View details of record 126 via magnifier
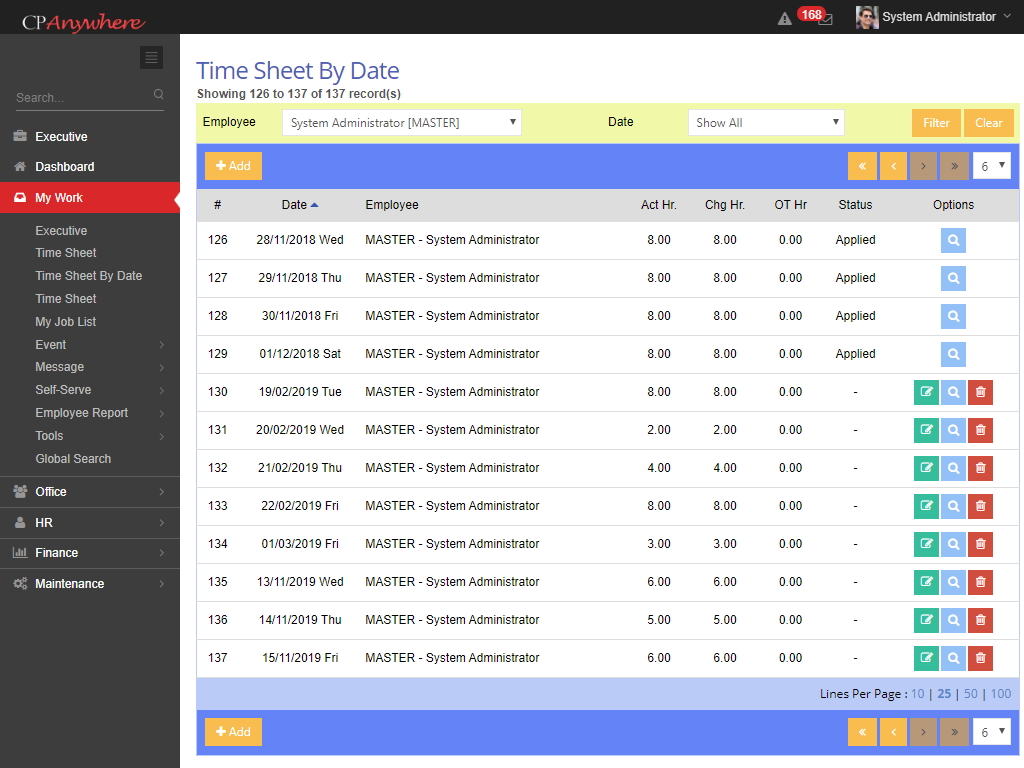Viewport: 1024px width, 768px height. point(953,240)
